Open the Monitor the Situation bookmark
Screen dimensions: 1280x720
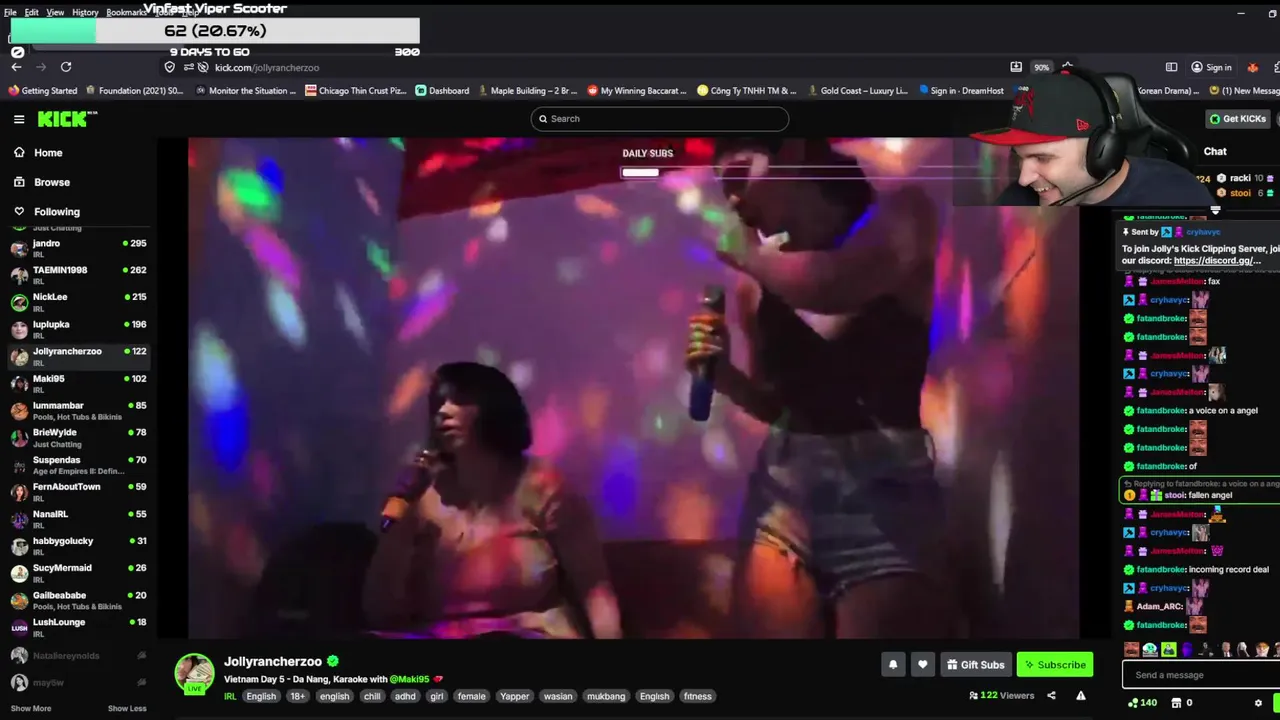click(x=246, y=90)
